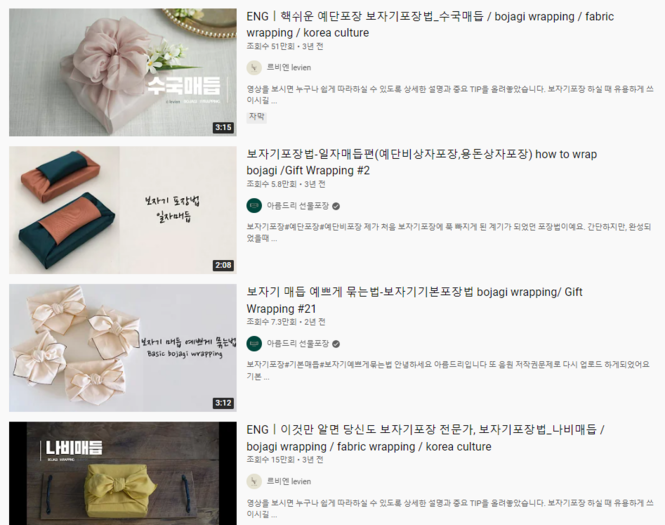Click 르비엔 levien avatar on 나비매듭 video
The height and width of the screenshot is (525, 665).
tap(254, 481)
